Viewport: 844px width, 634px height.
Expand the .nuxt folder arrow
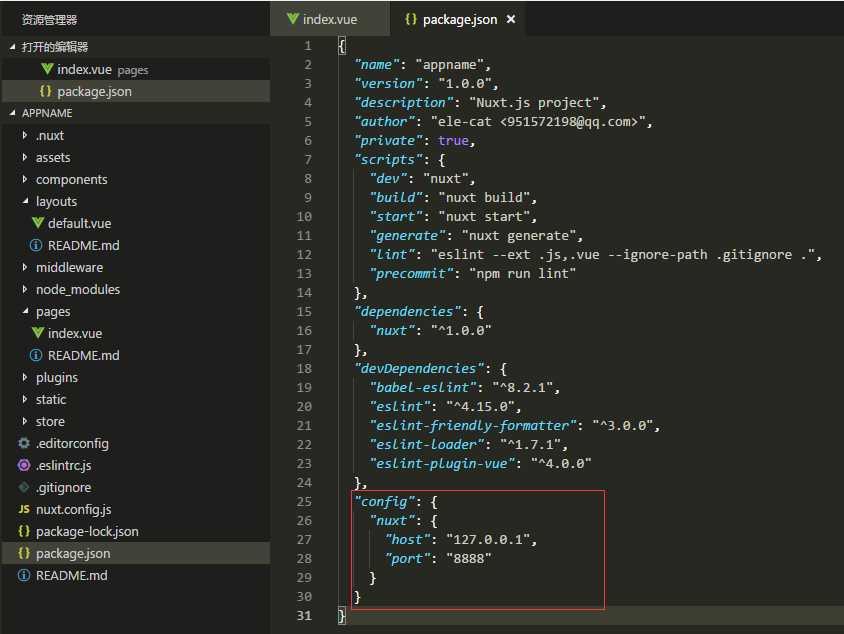[x=25, y=135]
